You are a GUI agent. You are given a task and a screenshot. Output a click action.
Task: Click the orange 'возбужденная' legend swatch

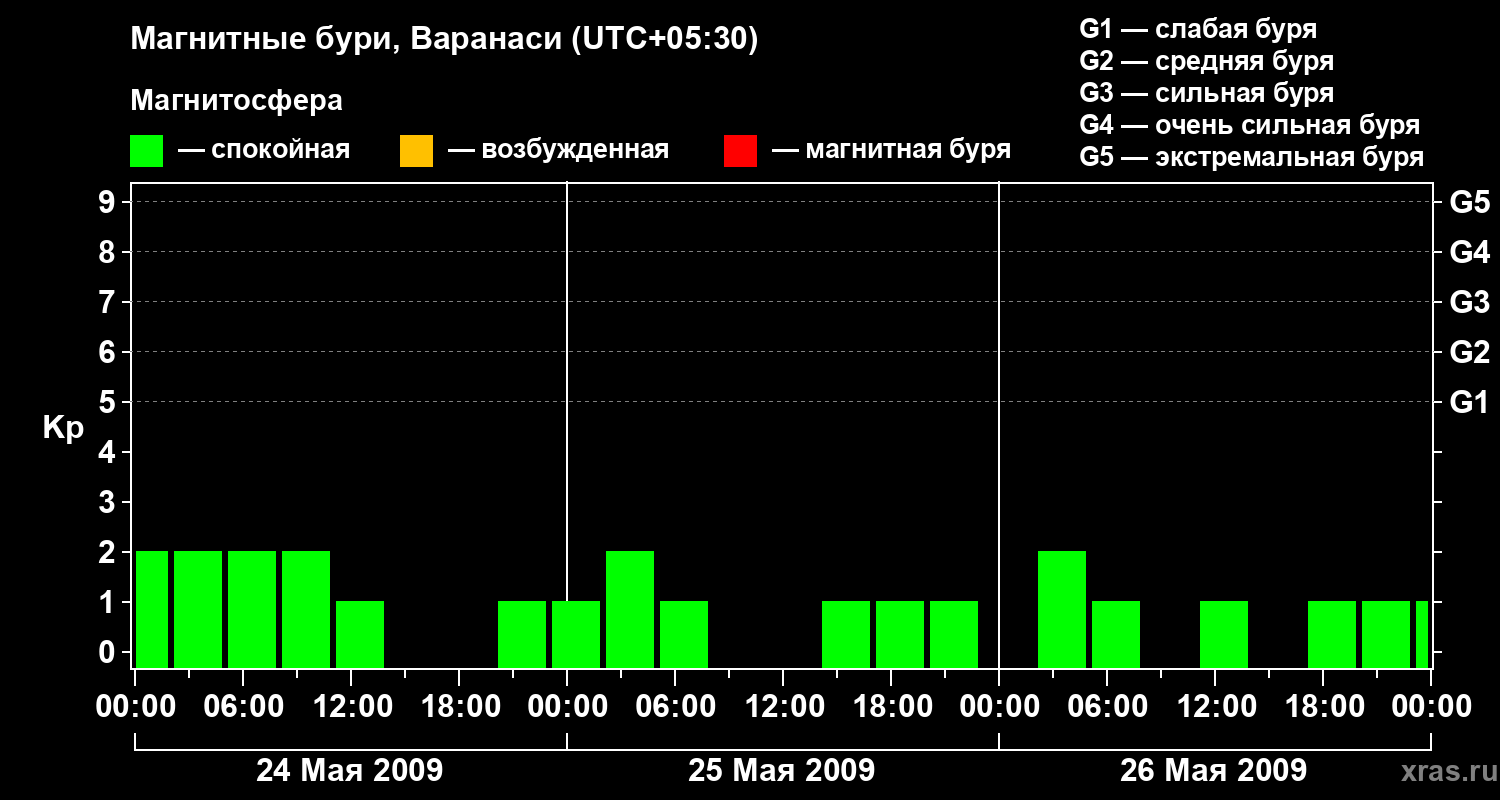coord(416,150)
